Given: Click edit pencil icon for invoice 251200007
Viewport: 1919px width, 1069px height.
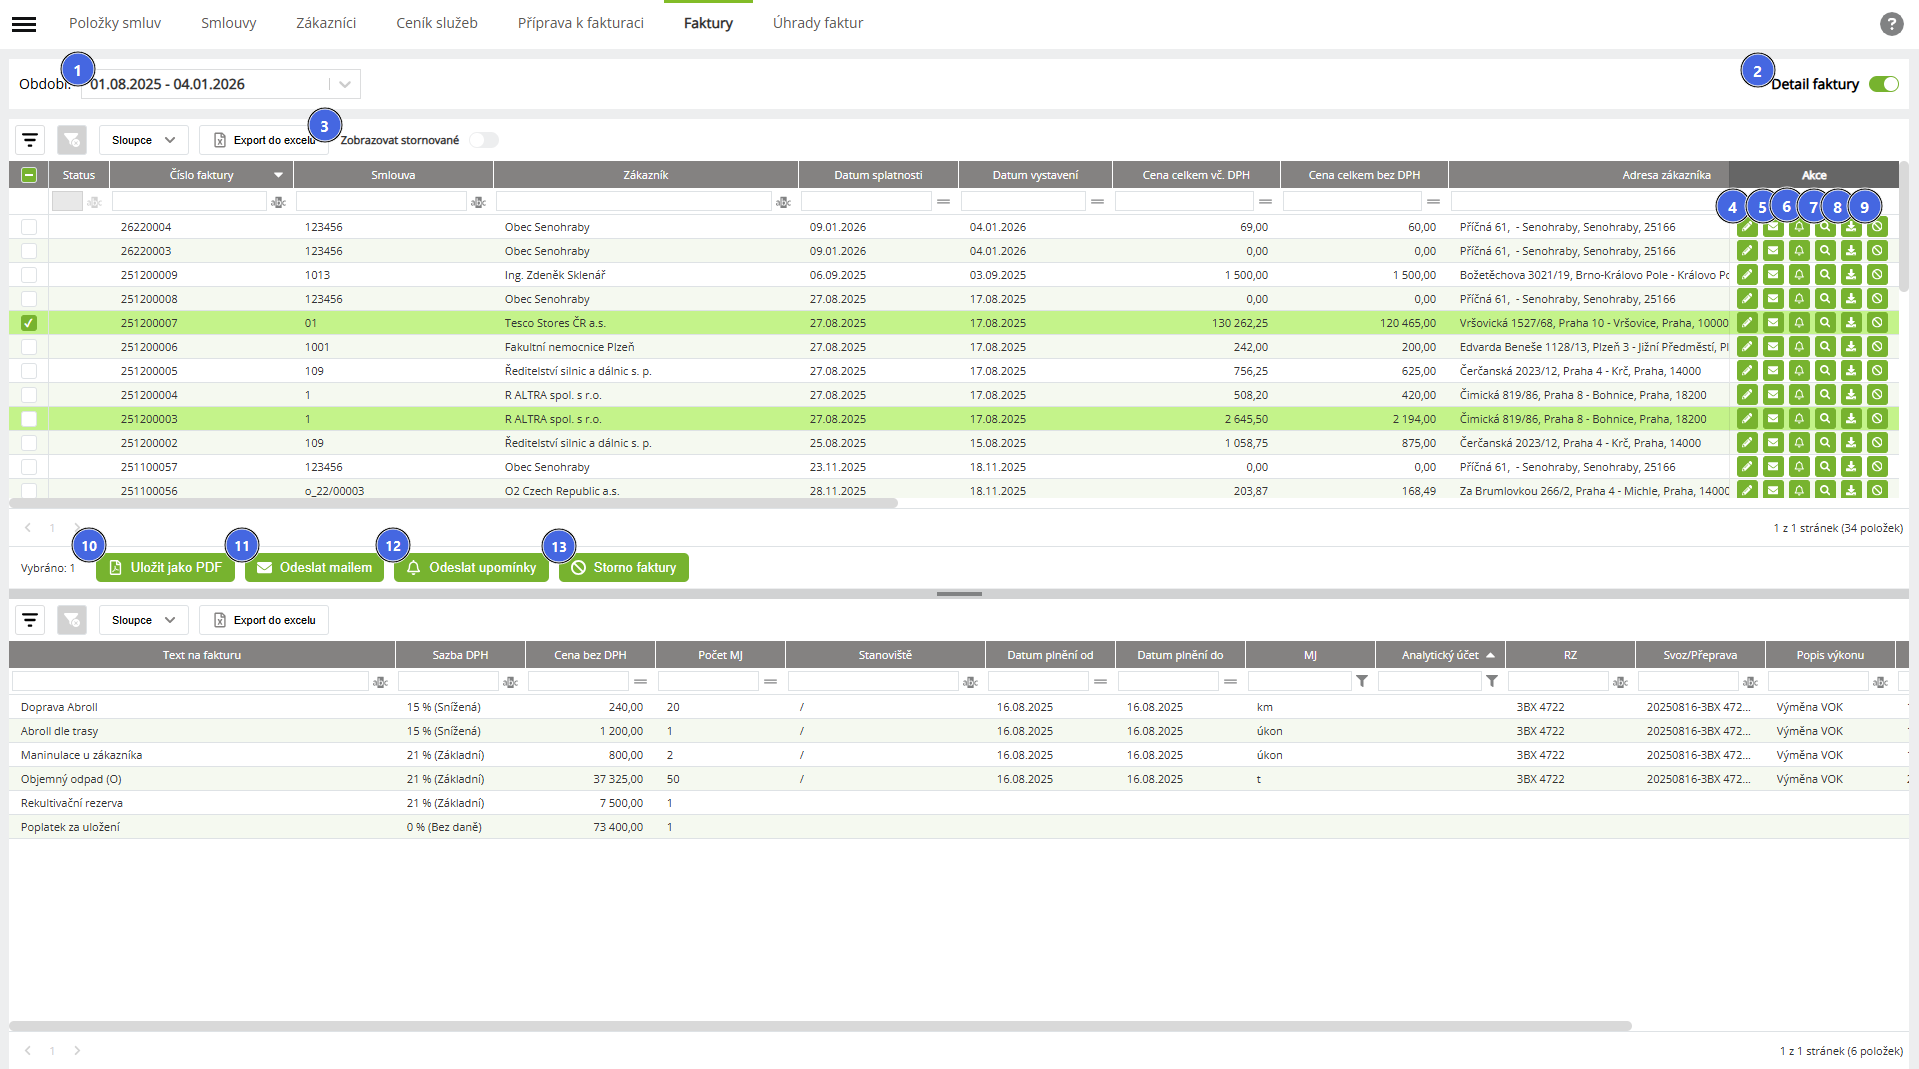Looking at the screenshot, I should tap(1746, 323).
